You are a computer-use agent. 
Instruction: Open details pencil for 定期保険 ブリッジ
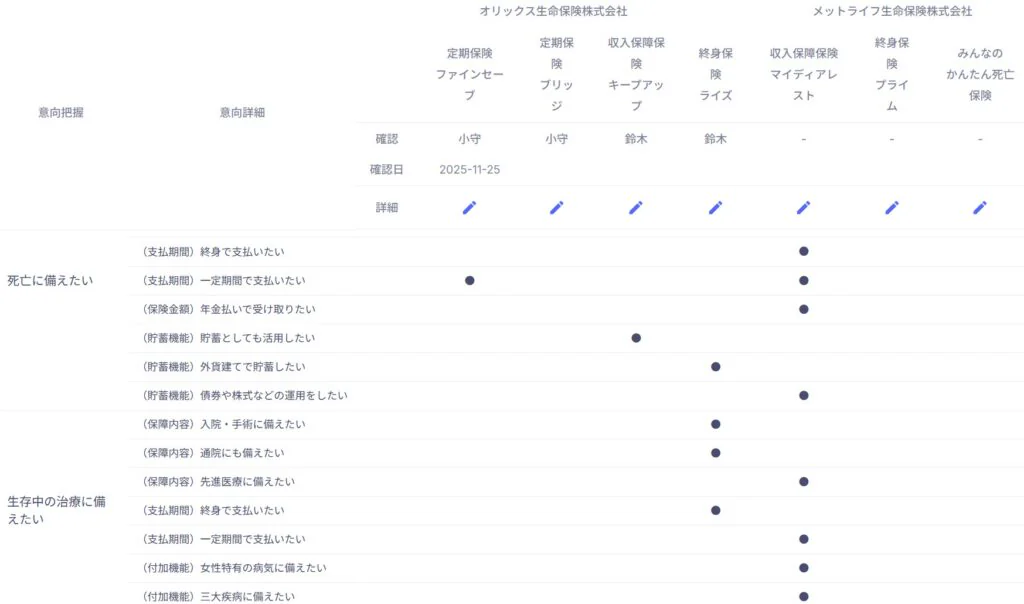coord(556,208)
